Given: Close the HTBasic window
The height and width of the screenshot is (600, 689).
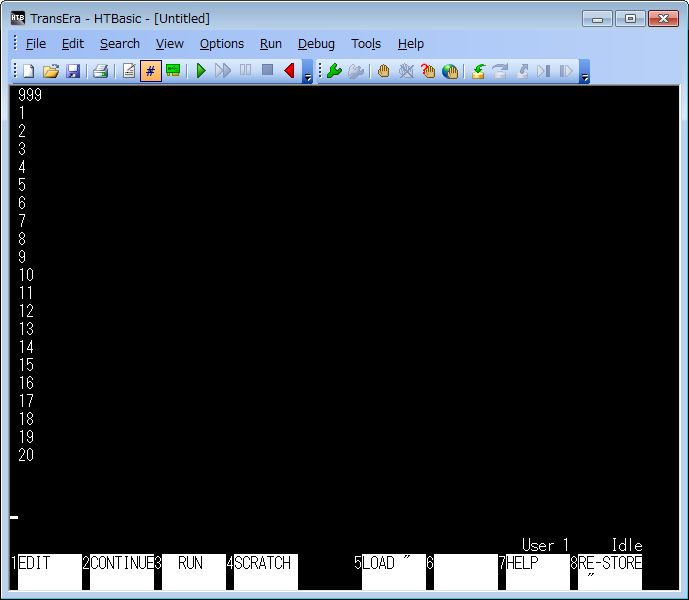Looking at the screenshot, I should pyautogui.click(x=663, y=18).
